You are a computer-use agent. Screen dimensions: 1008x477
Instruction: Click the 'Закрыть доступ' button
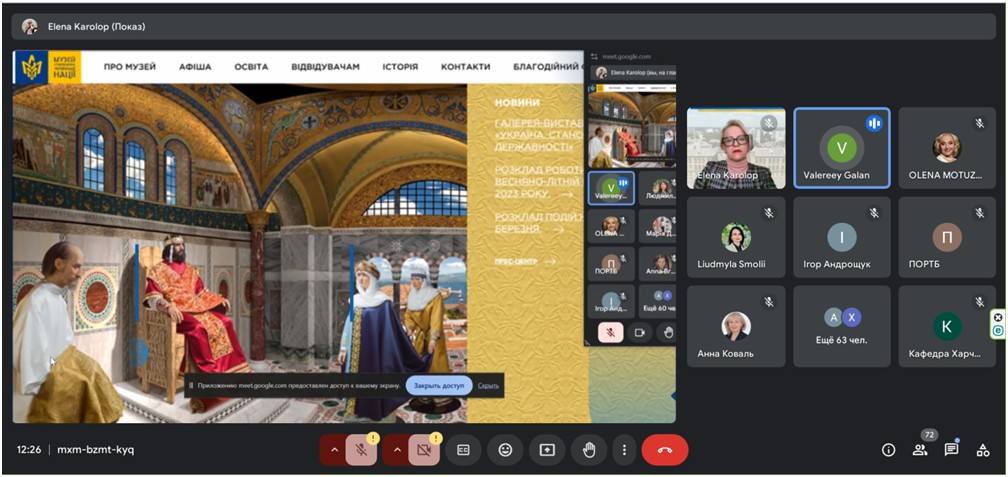point(439,386)
